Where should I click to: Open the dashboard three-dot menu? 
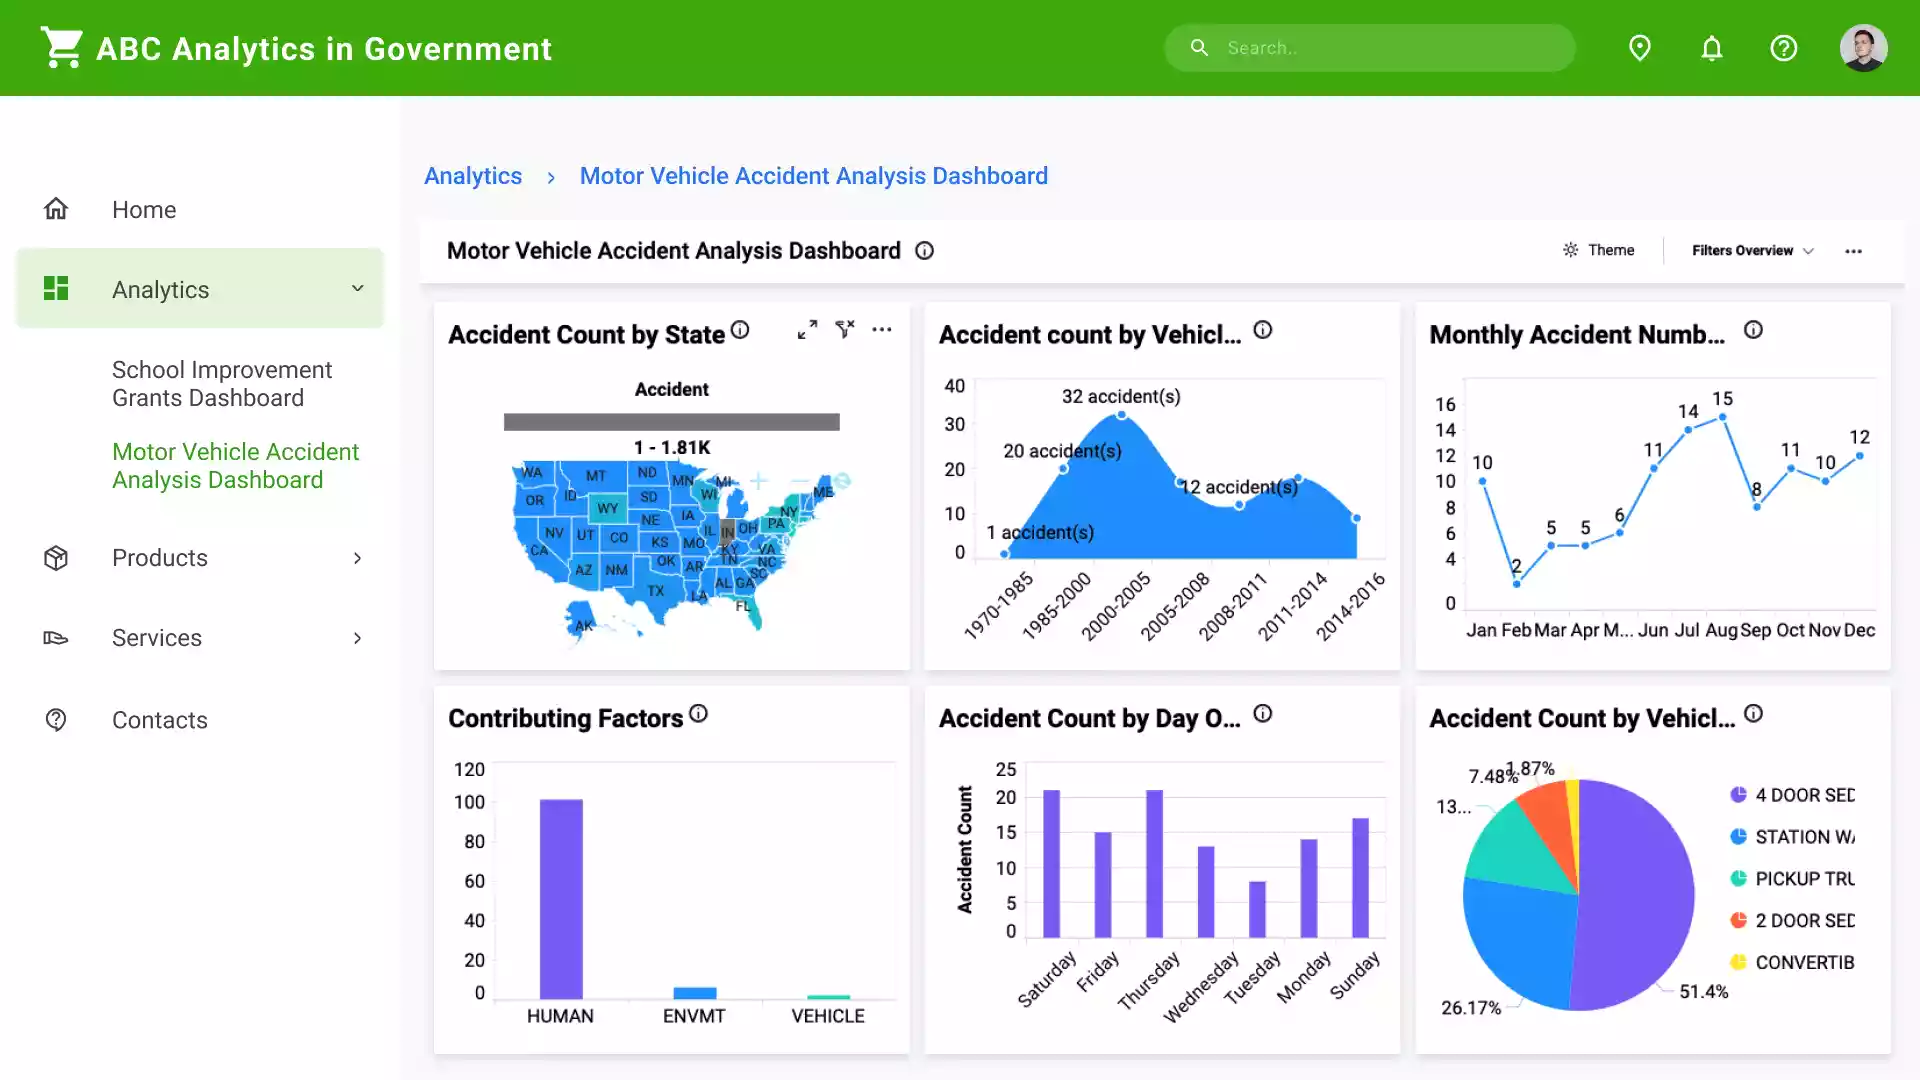(1853, 251)
